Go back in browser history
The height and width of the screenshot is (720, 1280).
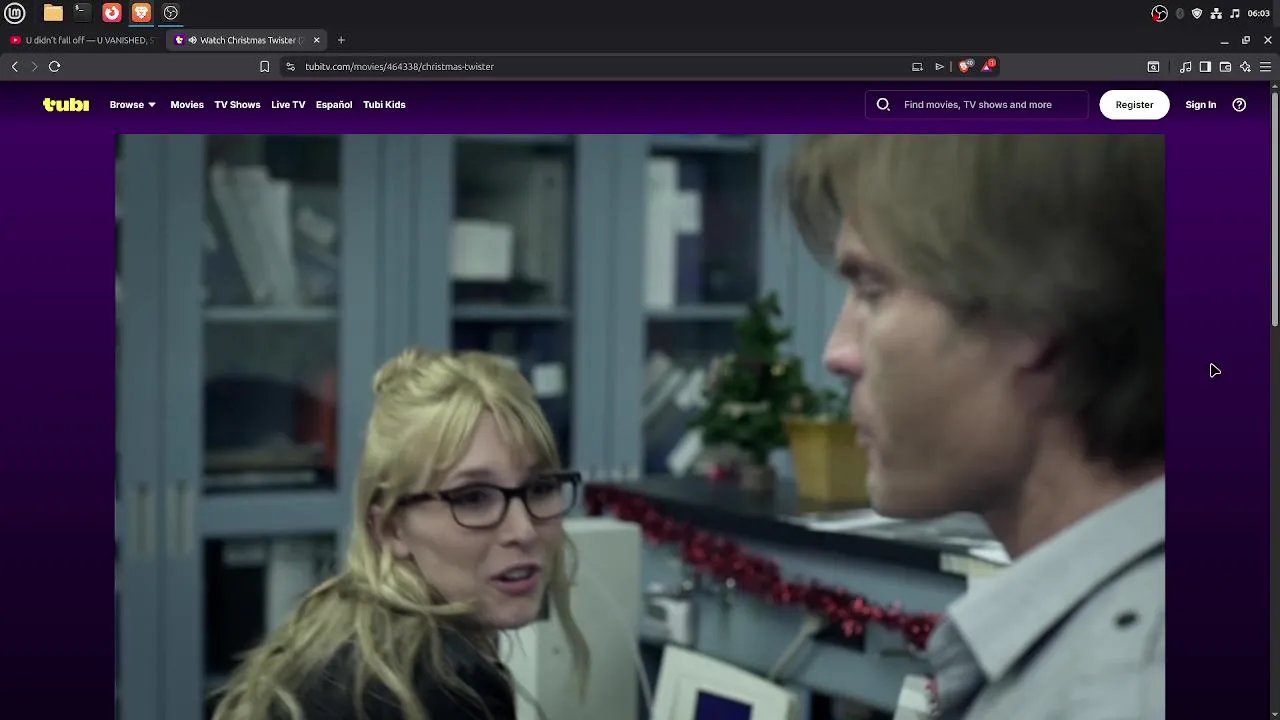pyautogui.click(x=15, y=66)
